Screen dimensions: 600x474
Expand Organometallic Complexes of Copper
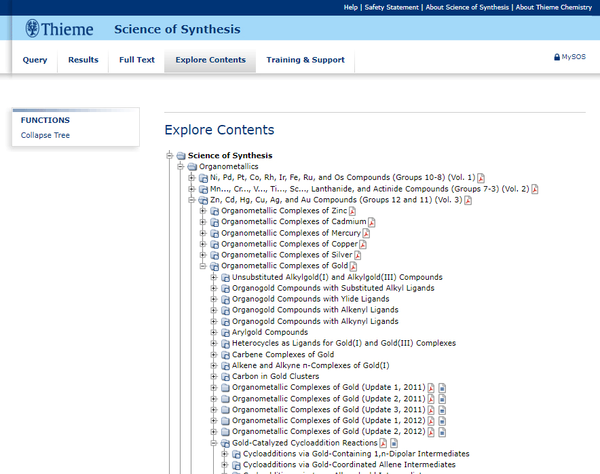pyautogui.click(x=203, y=244)
